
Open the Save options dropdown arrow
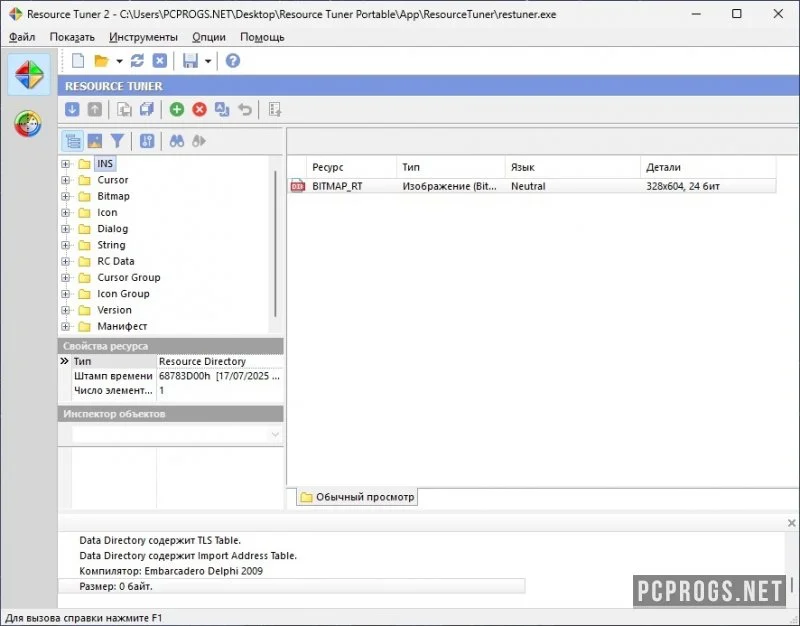click(x=208, y=61)
